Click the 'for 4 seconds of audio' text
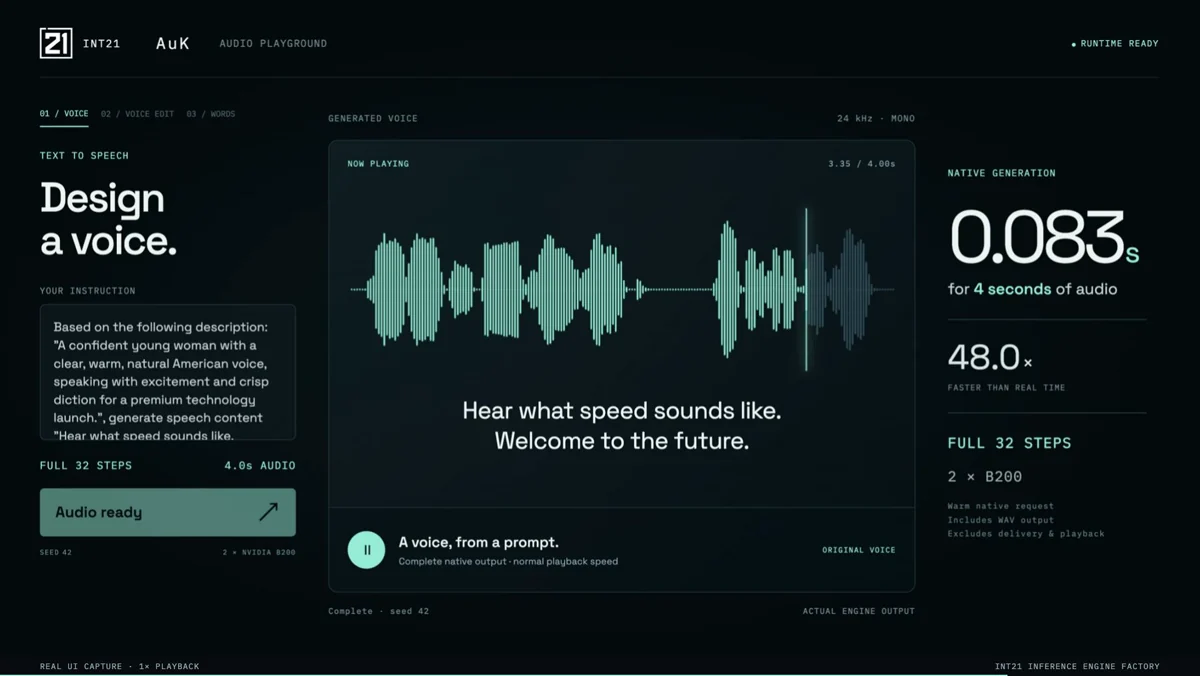This screenshot has width=1200, height=676. pyautogui.click(x=1033, y=289)
